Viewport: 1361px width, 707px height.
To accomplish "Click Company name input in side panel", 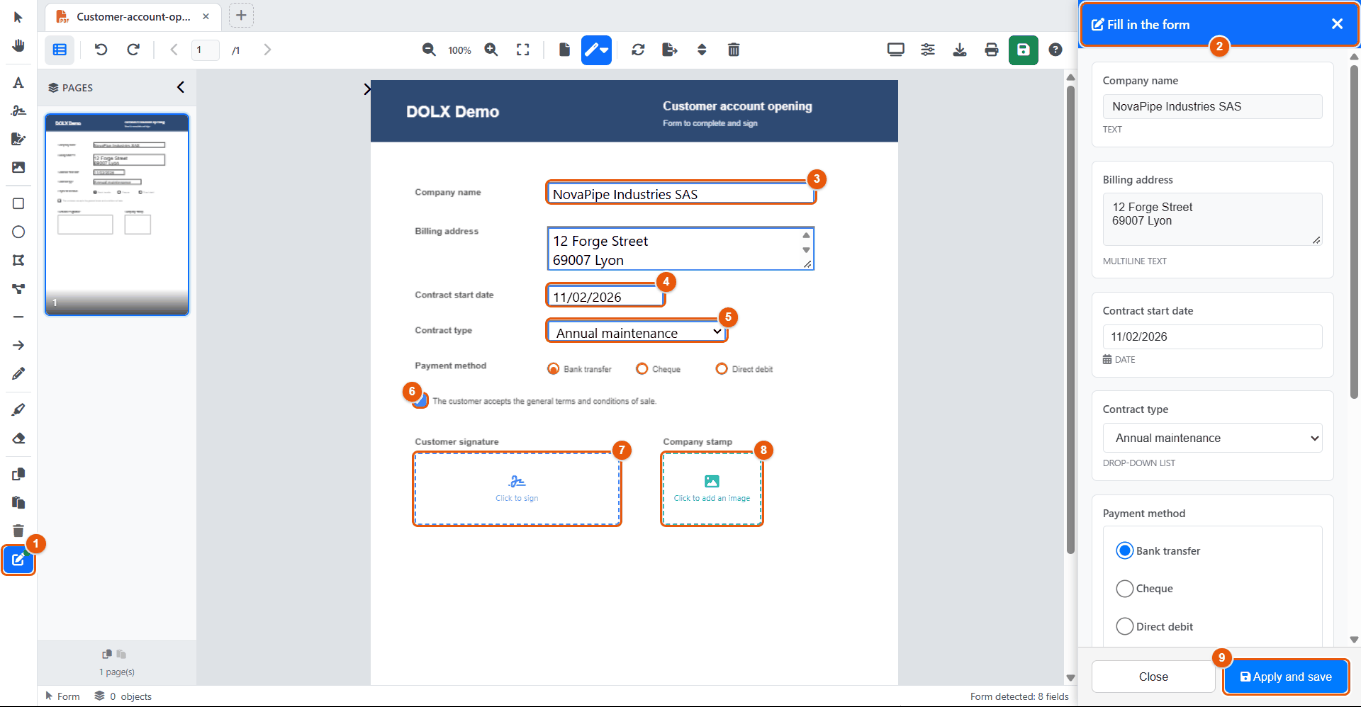I will 1213,106.
